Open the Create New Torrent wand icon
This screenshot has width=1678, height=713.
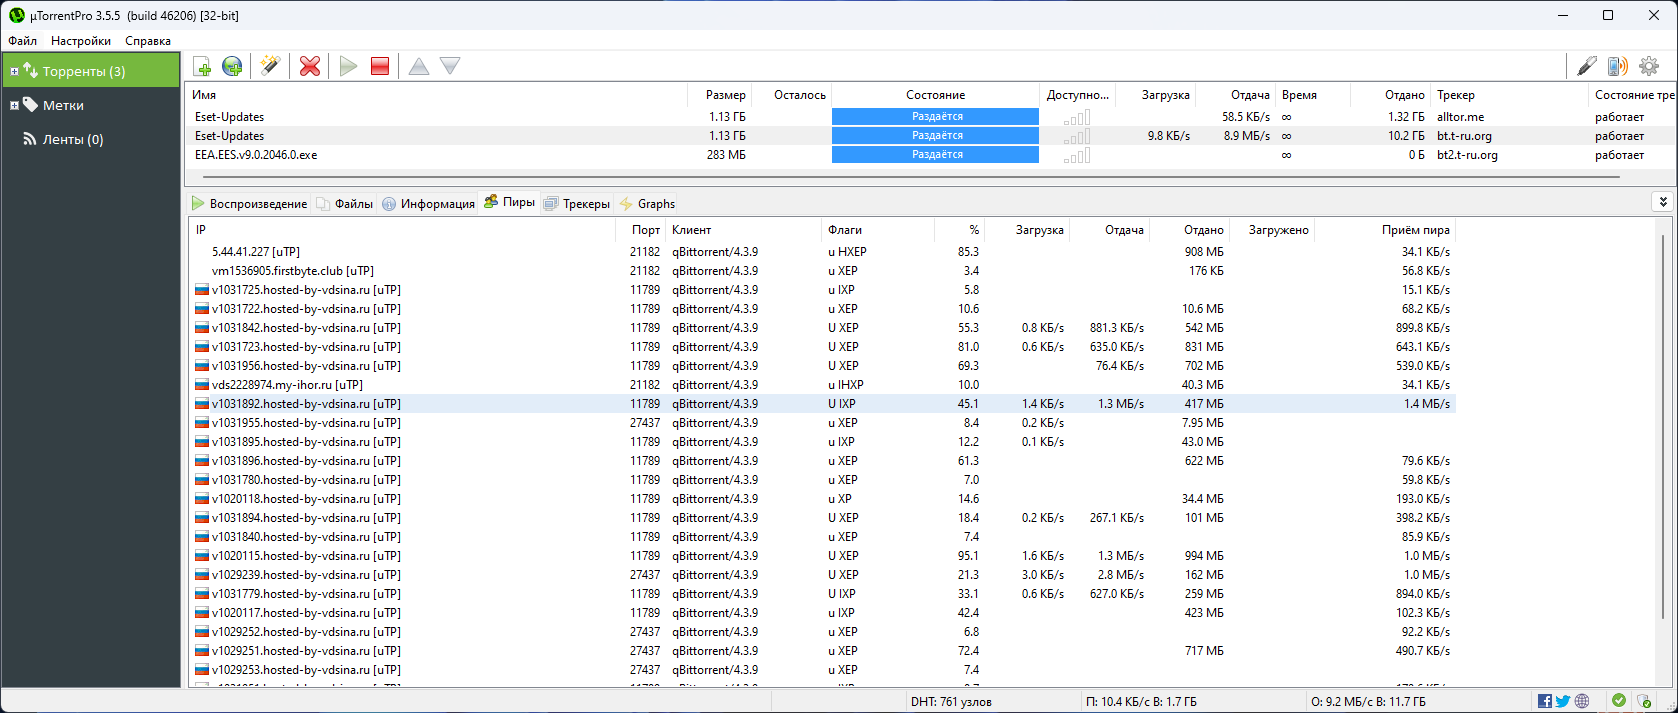click(269, 66)
